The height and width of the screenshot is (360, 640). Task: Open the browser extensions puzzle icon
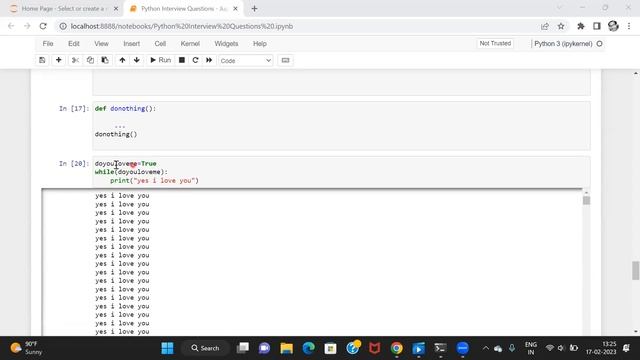[580, 26]
